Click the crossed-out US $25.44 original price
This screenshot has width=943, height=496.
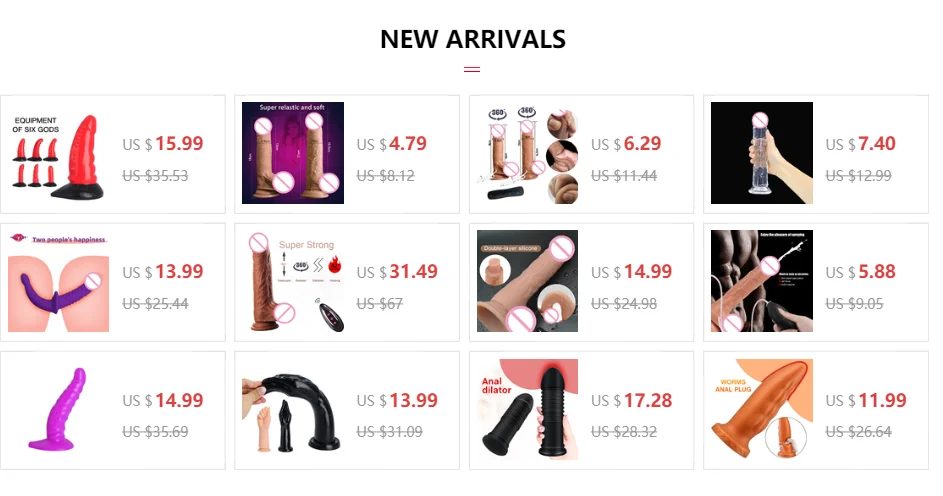pyautogui.click(x=155, y=304)
